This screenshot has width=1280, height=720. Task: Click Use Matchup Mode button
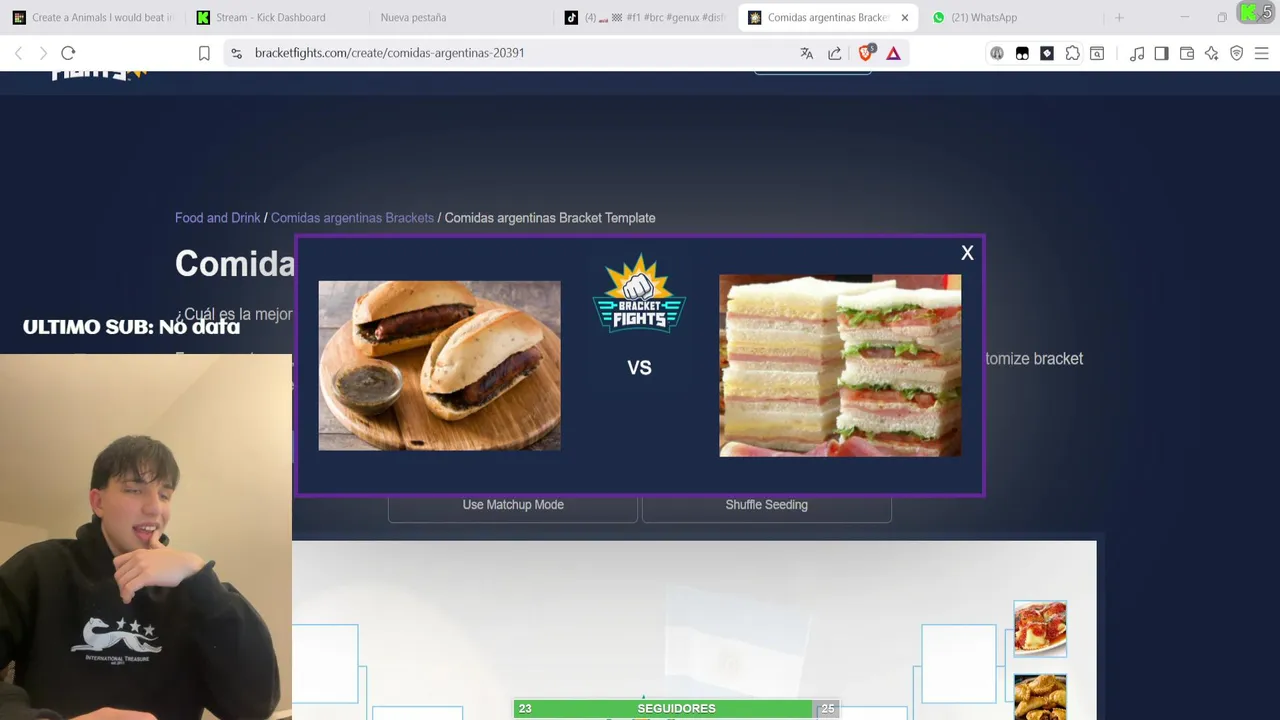tap(513, 505)
